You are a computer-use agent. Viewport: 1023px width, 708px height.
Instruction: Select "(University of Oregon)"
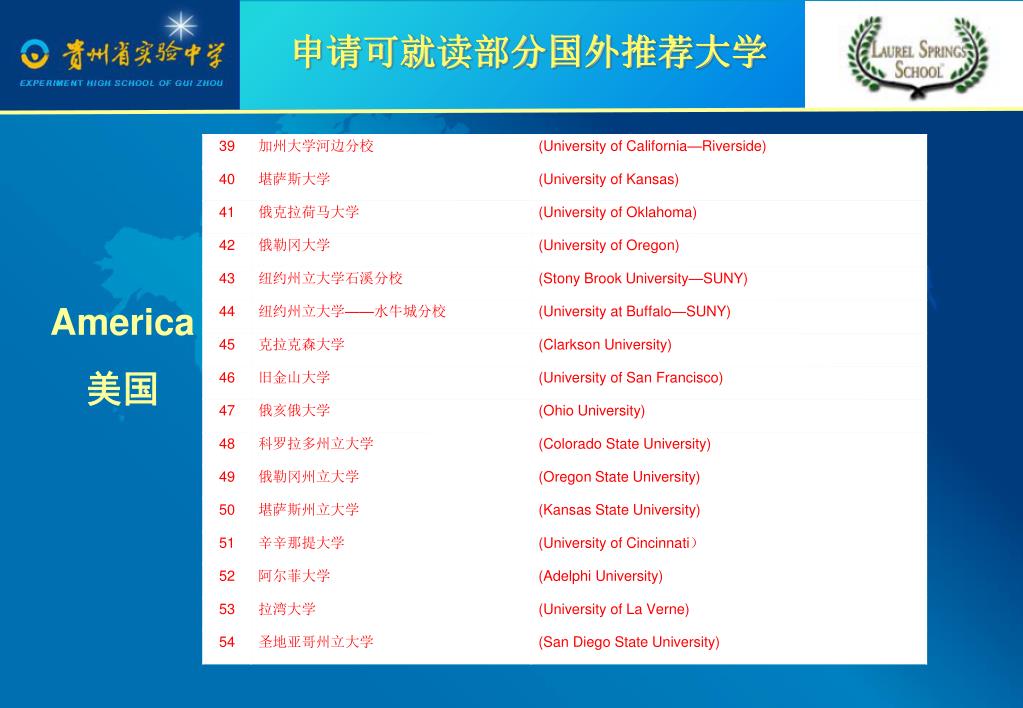608,245
